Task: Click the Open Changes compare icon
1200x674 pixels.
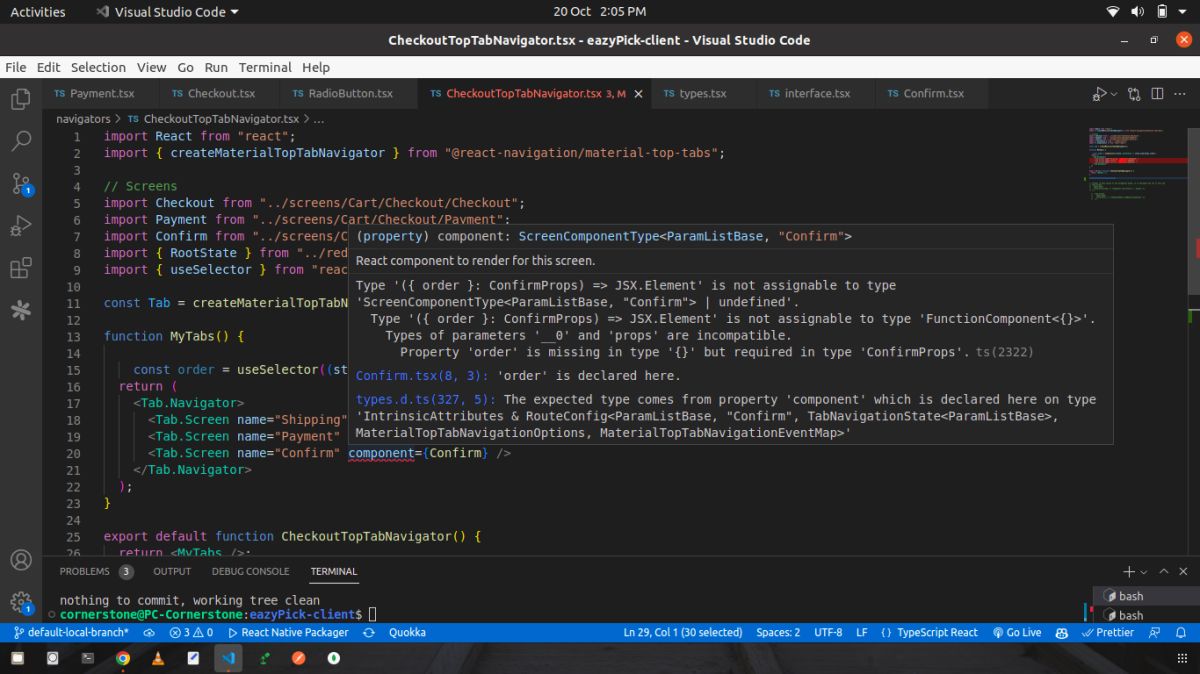Action: pyautogui.click(x=1134, y=94)
